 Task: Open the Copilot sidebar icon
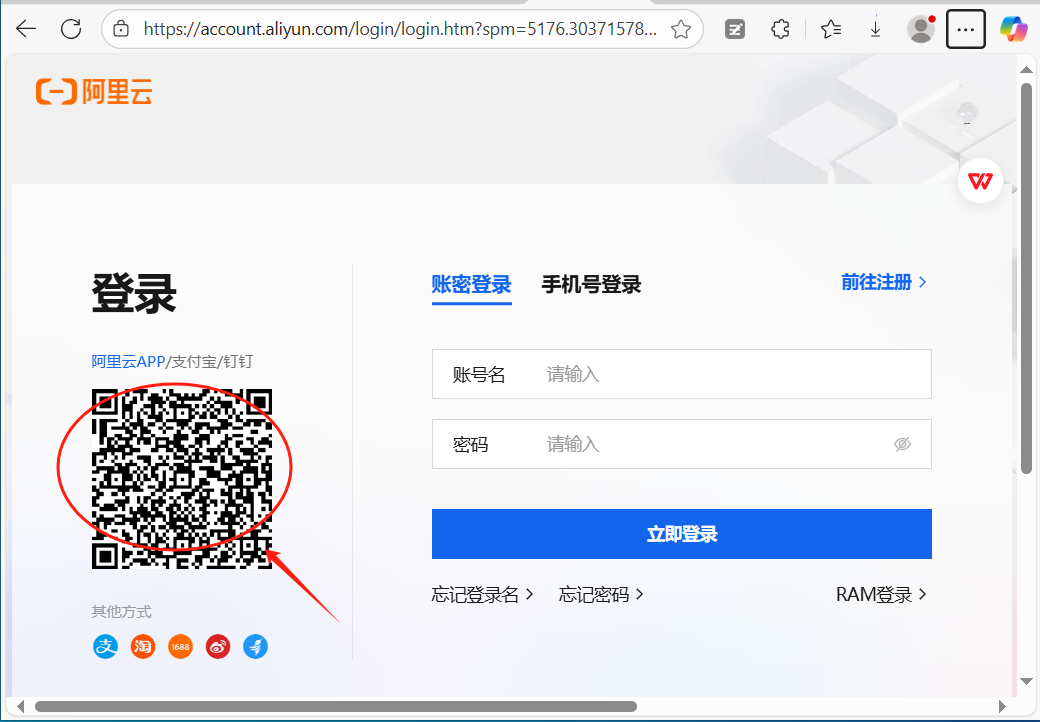(x=1013, y=29)
